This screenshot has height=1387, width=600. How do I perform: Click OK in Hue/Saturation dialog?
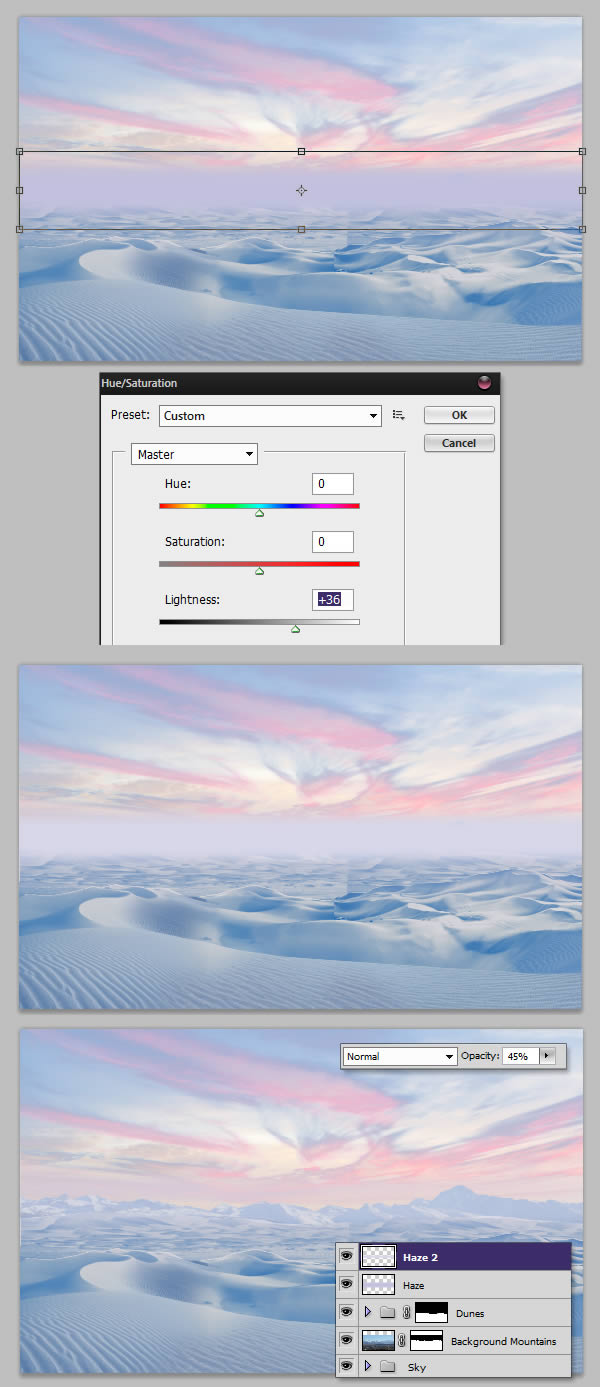[459, 415]
